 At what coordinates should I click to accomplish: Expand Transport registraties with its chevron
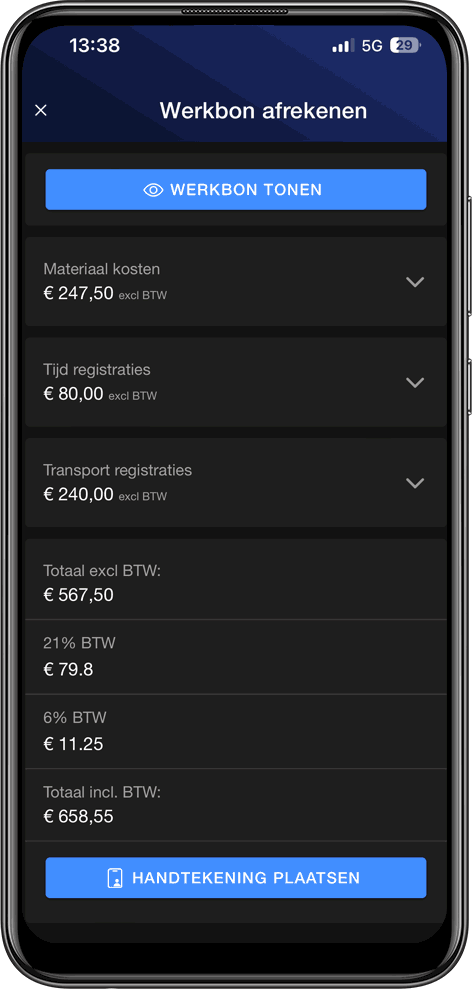(x=415, y=483)
